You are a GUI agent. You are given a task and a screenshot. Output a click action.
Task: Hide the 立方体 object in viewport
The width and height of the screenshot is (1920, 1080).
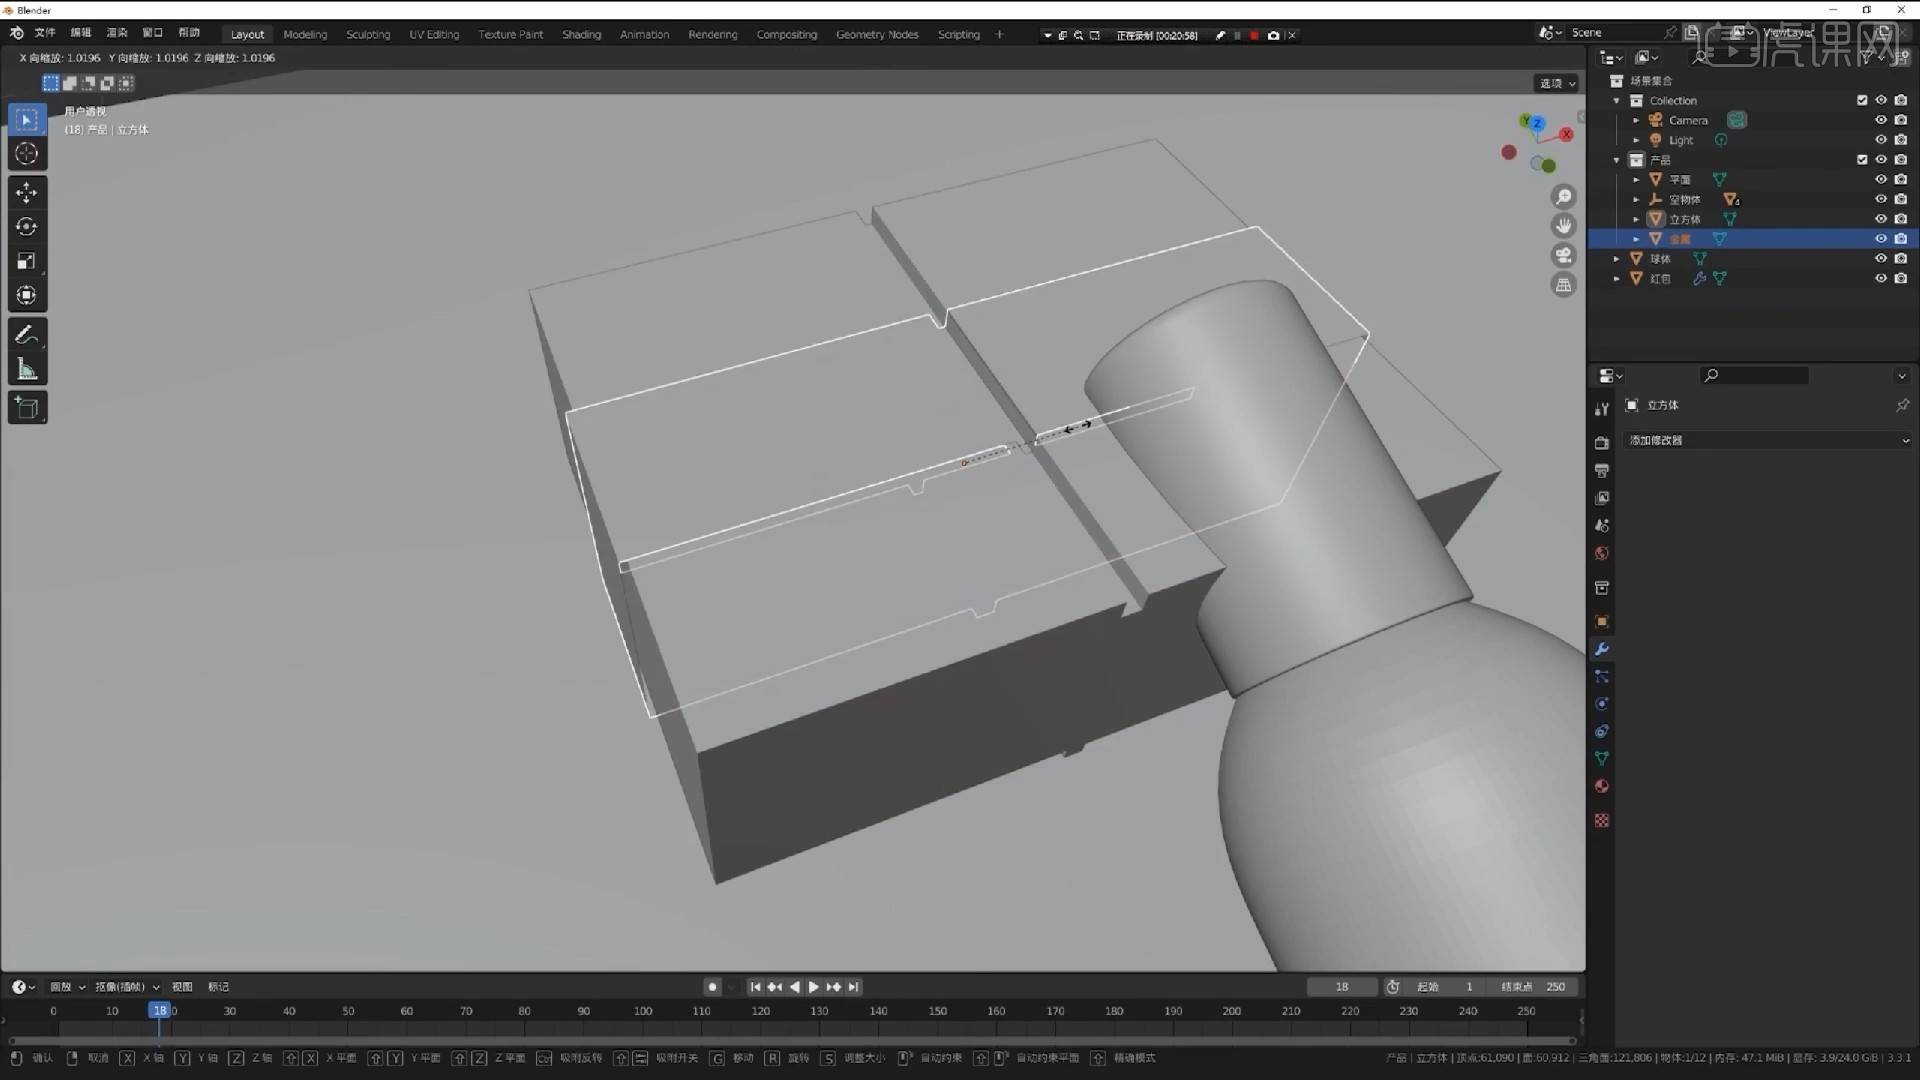(1881, 219)
